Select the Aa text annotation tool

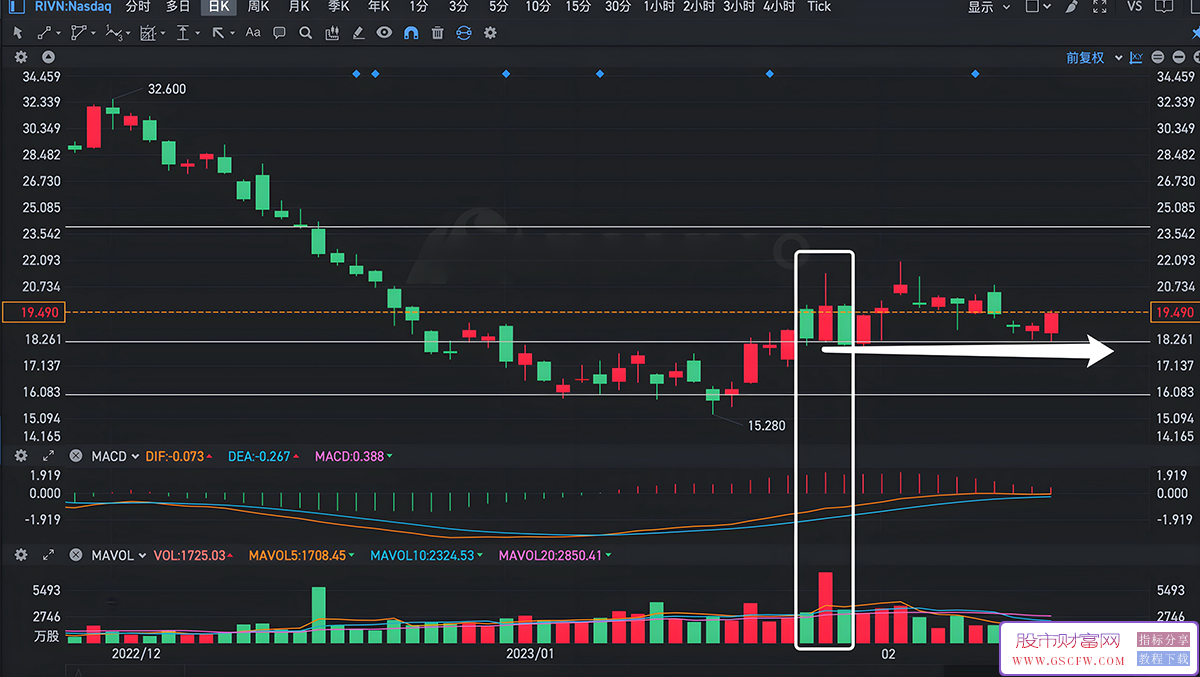point(253,33)
